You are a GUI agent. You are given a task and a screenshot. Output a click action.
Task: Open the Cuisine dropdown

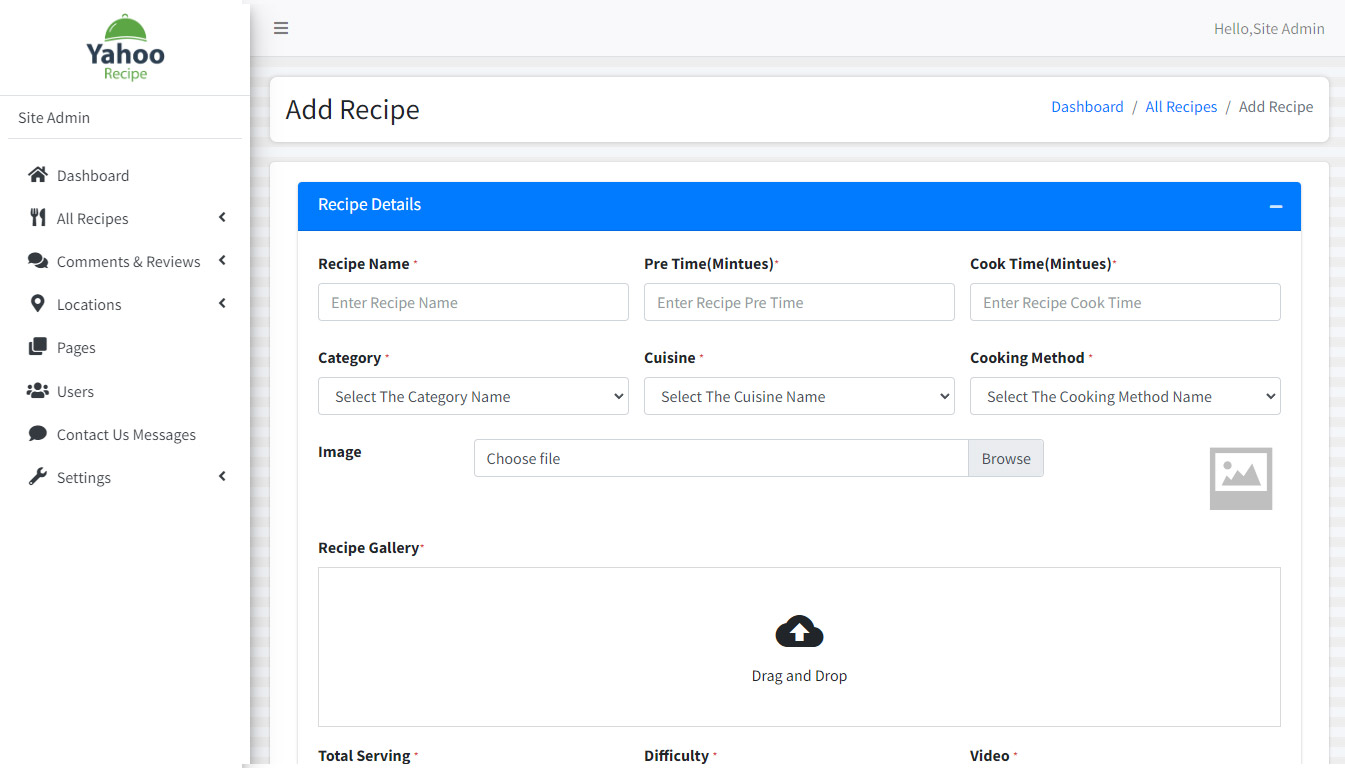pyautogui.click(x=799, y=396)
